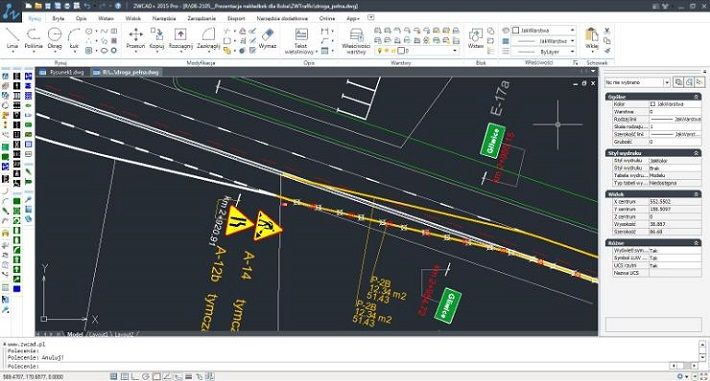This screenshot has width=710, height=381.
Task: Select the Linia line drawing tool
Action: 12,38
